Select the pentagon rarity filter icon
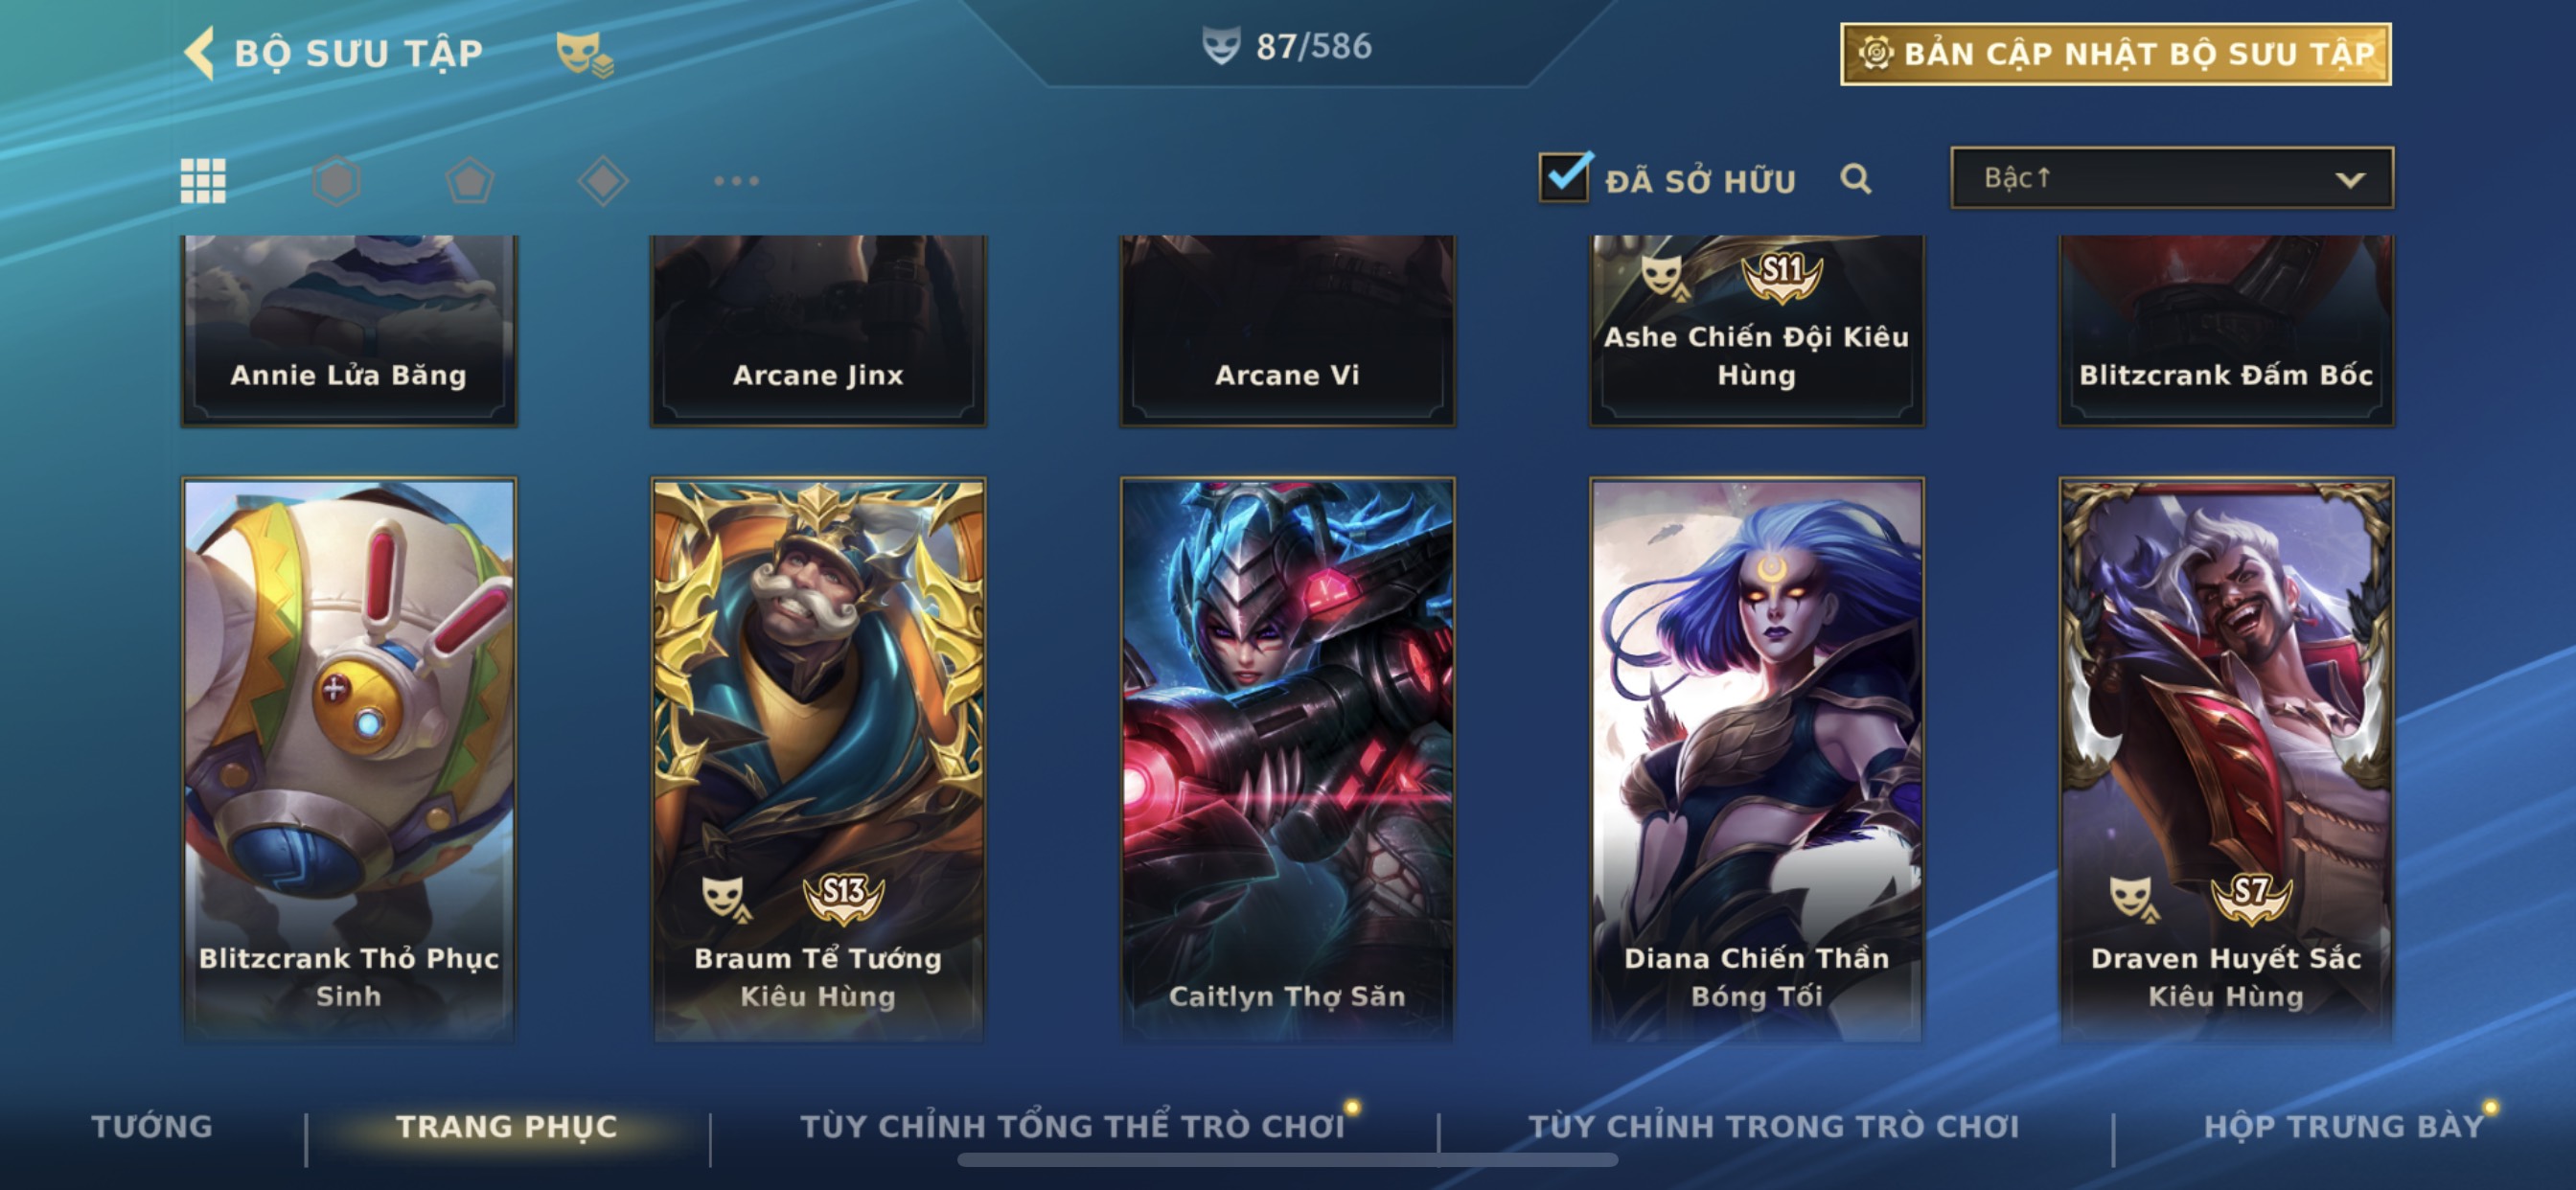The height and width of the screenshot is (1190, 2576). pos(469,181)
